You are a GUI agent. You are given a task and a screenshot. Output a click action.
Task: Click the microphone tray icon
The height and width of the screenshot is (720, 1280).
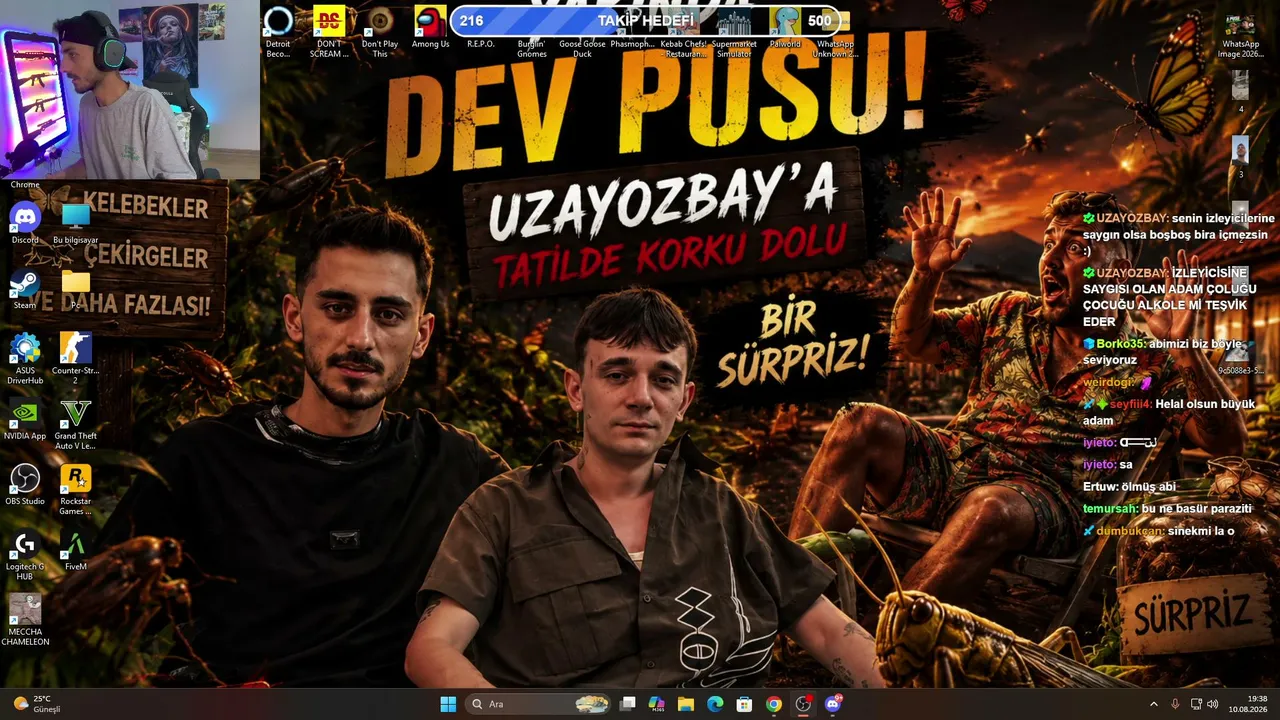click(1175, 704)
